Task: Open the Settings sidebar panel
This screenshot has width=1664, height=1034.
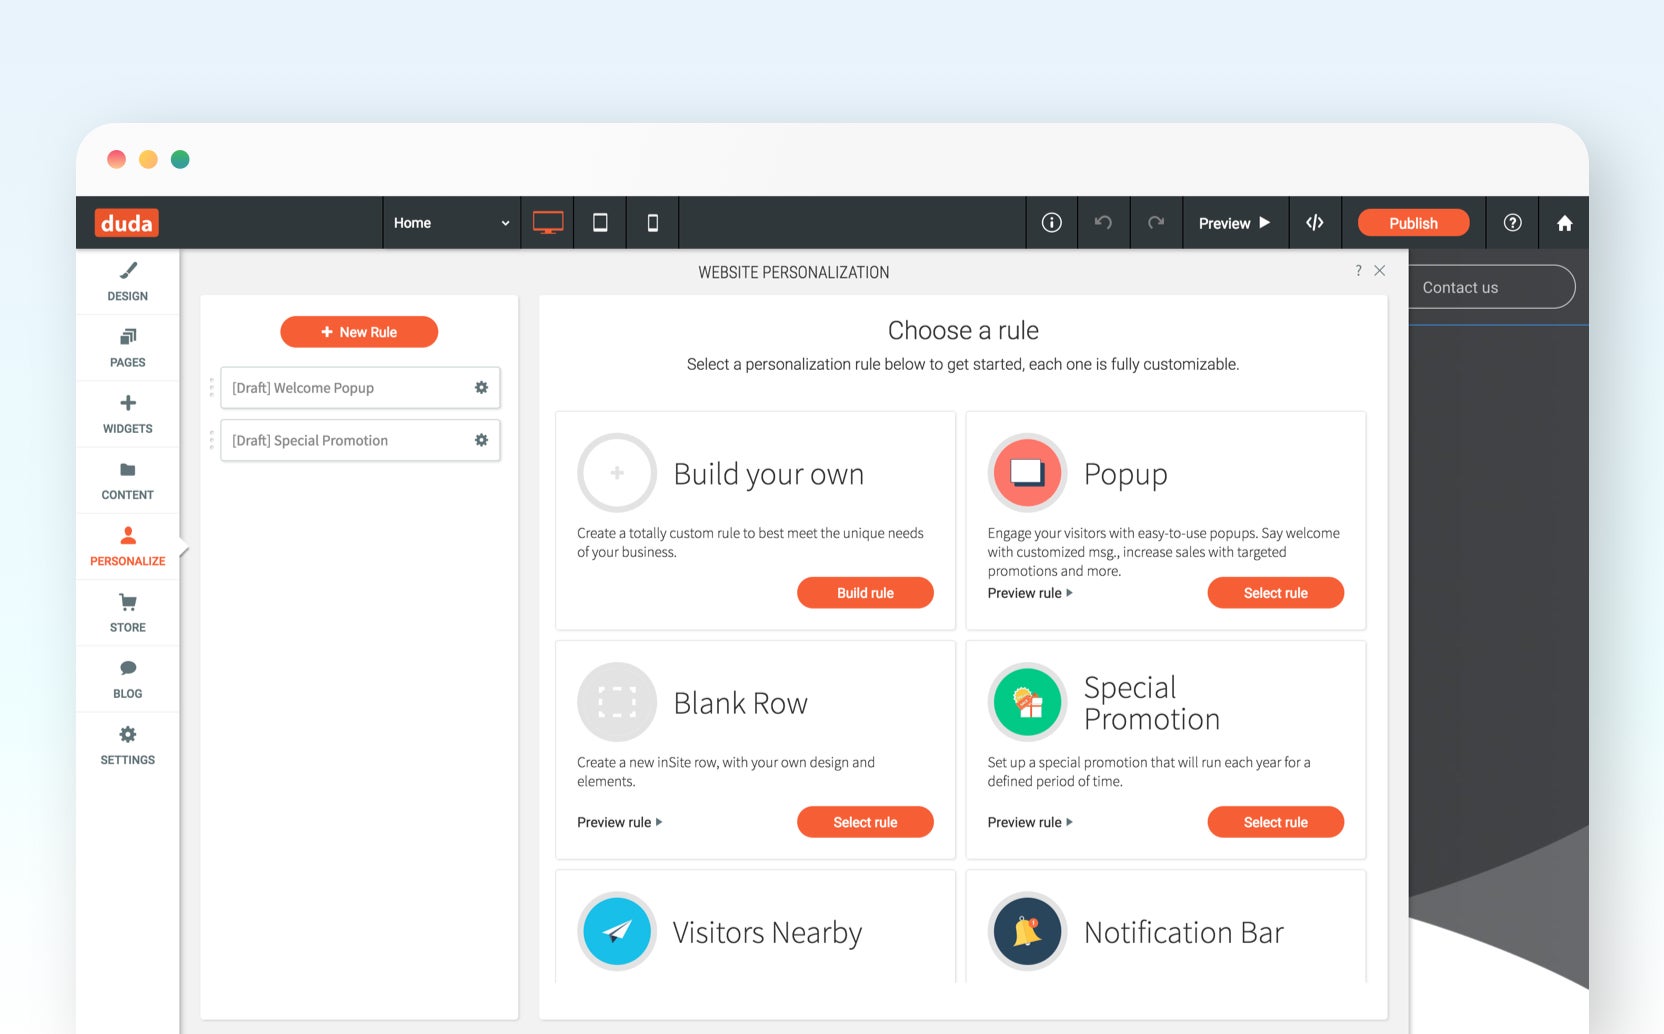Action: 128,746
